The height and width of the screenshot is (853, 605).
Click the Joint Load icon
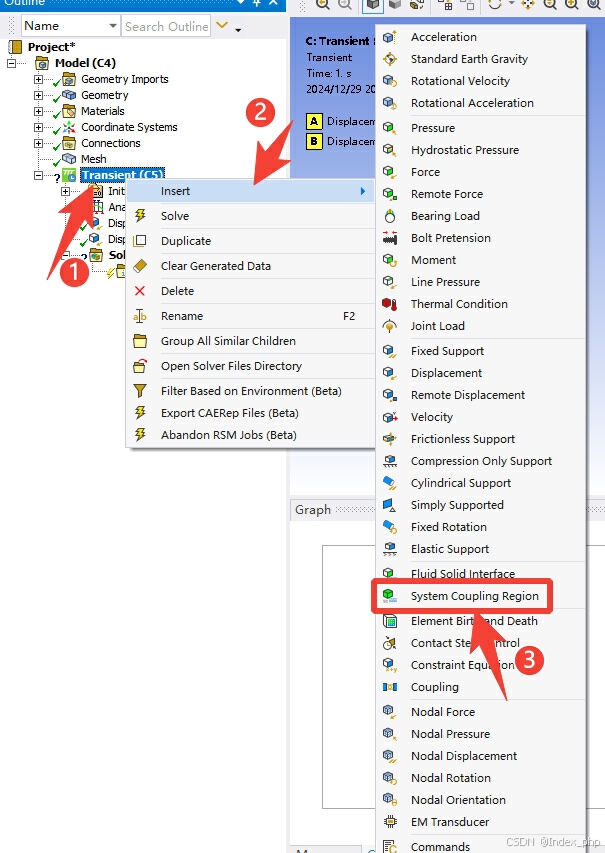390,326
